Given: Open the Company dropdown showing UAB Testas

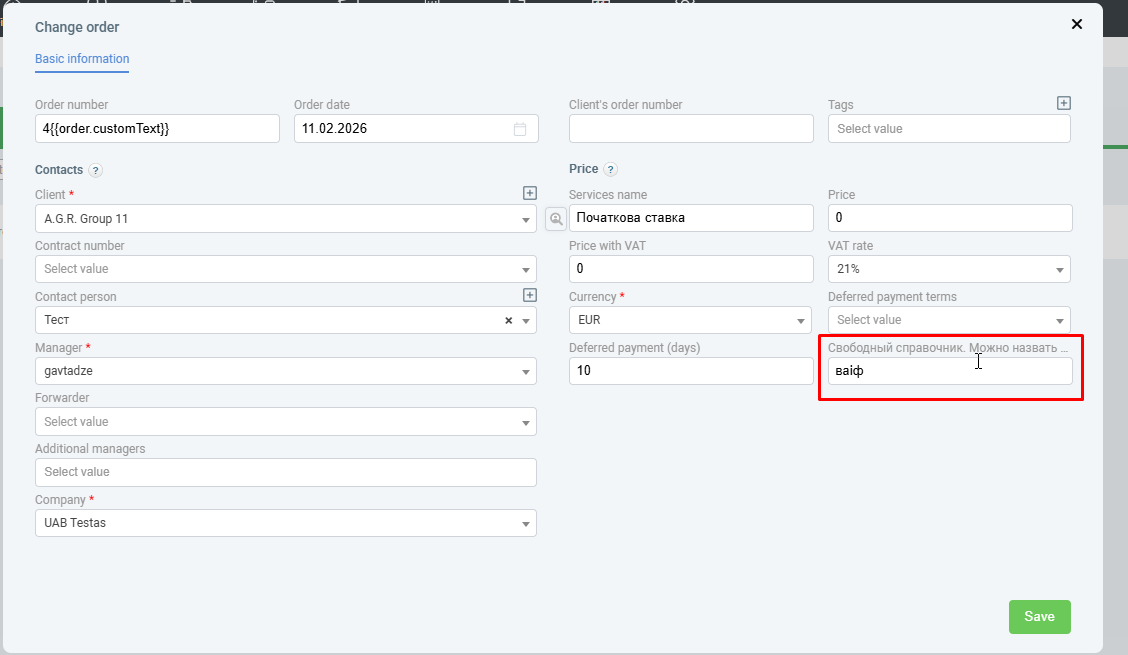Looking at the screenshot, I should 526,524.
